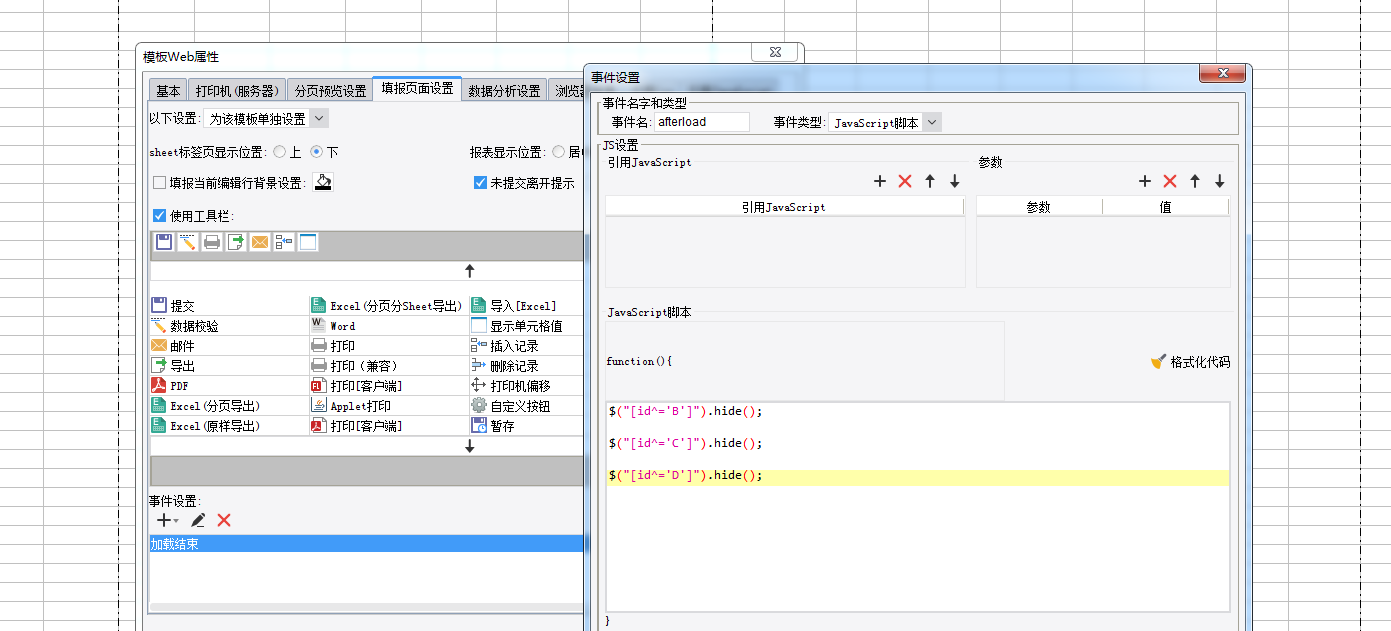Click the export icon in the top toolbar strip
Image resolution: width=1391 pixels, height=631 pixels.
[x=236, y=242]
